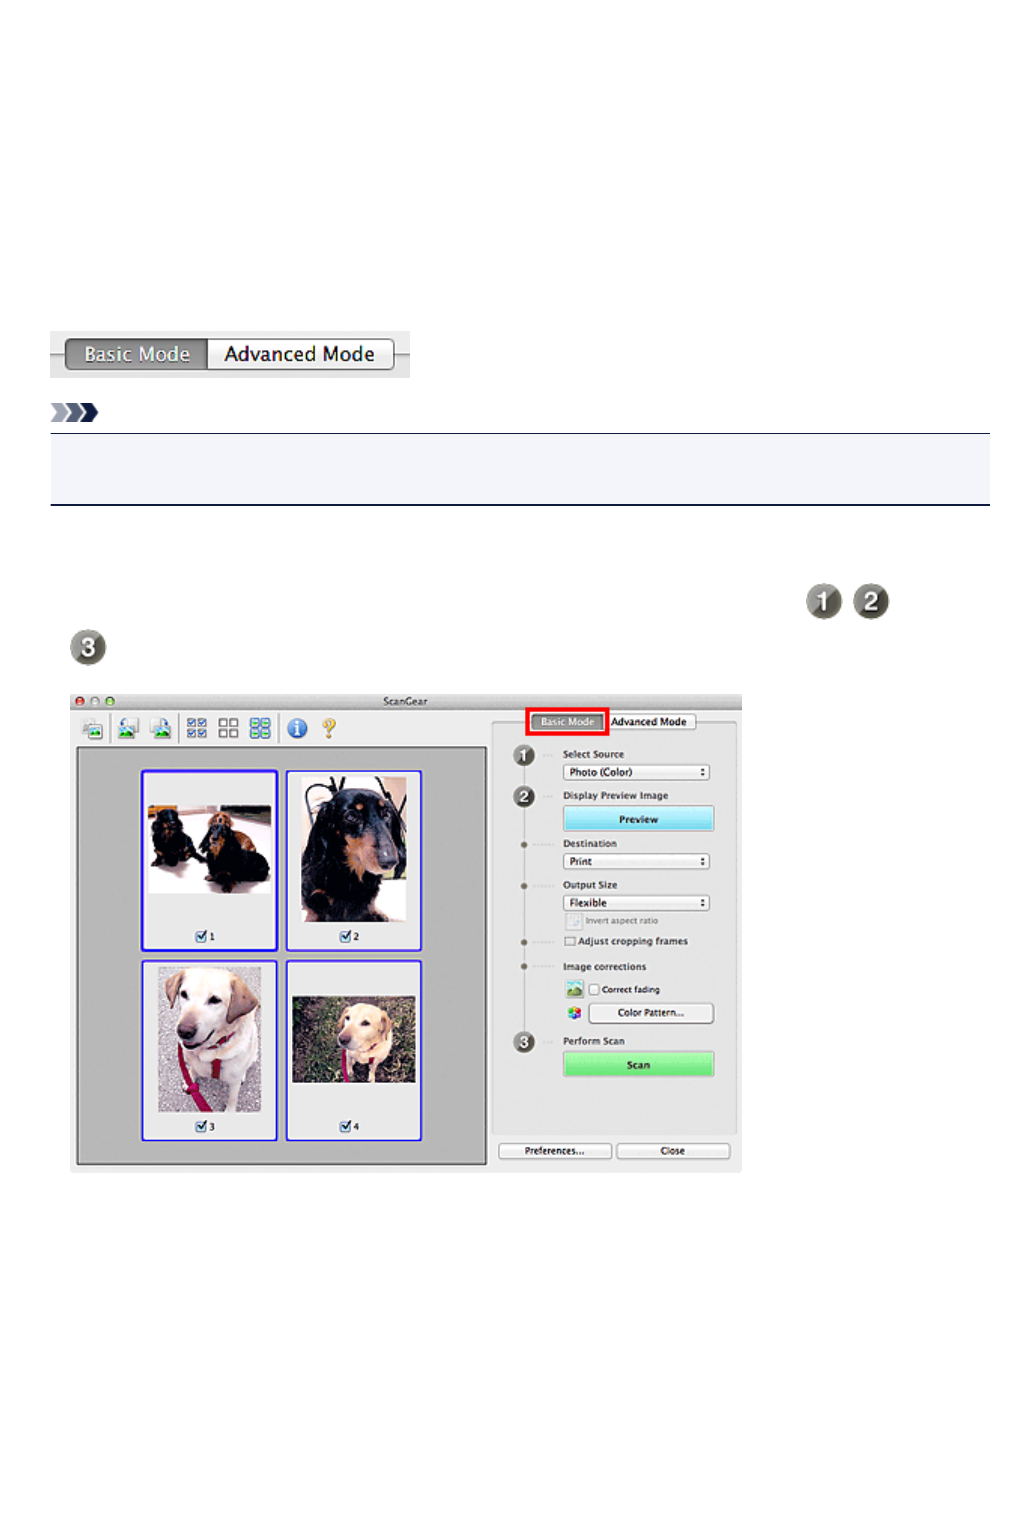The height and width of the screenshot is (1514, 1021).
Task: Select the Labrador on grass thumbnail 4
Action: (x=354, y=1039)
